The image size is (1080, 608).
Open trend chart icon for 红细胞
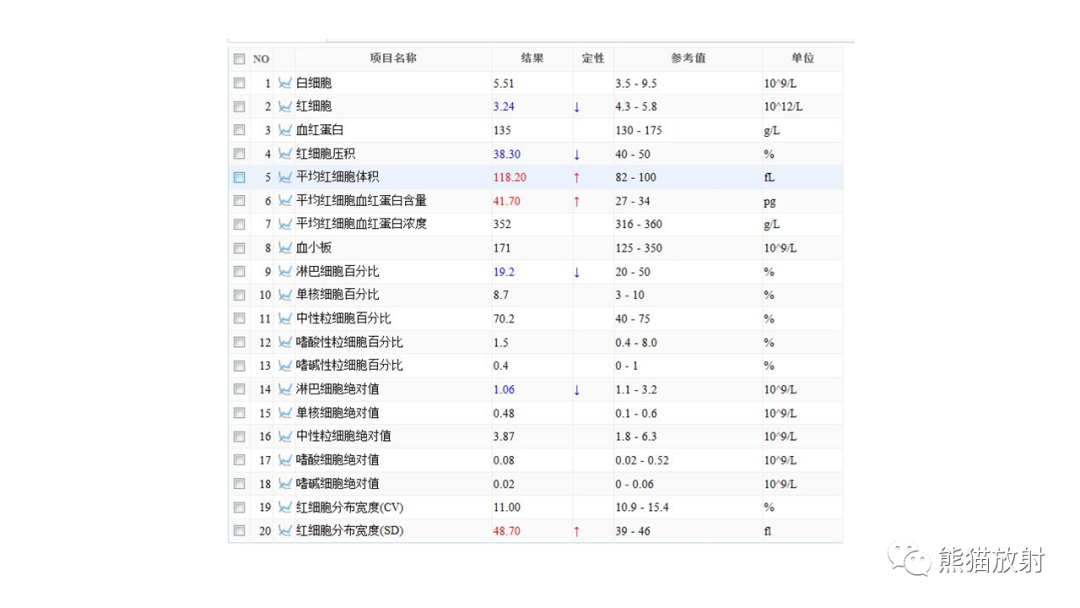click(284, 106)
